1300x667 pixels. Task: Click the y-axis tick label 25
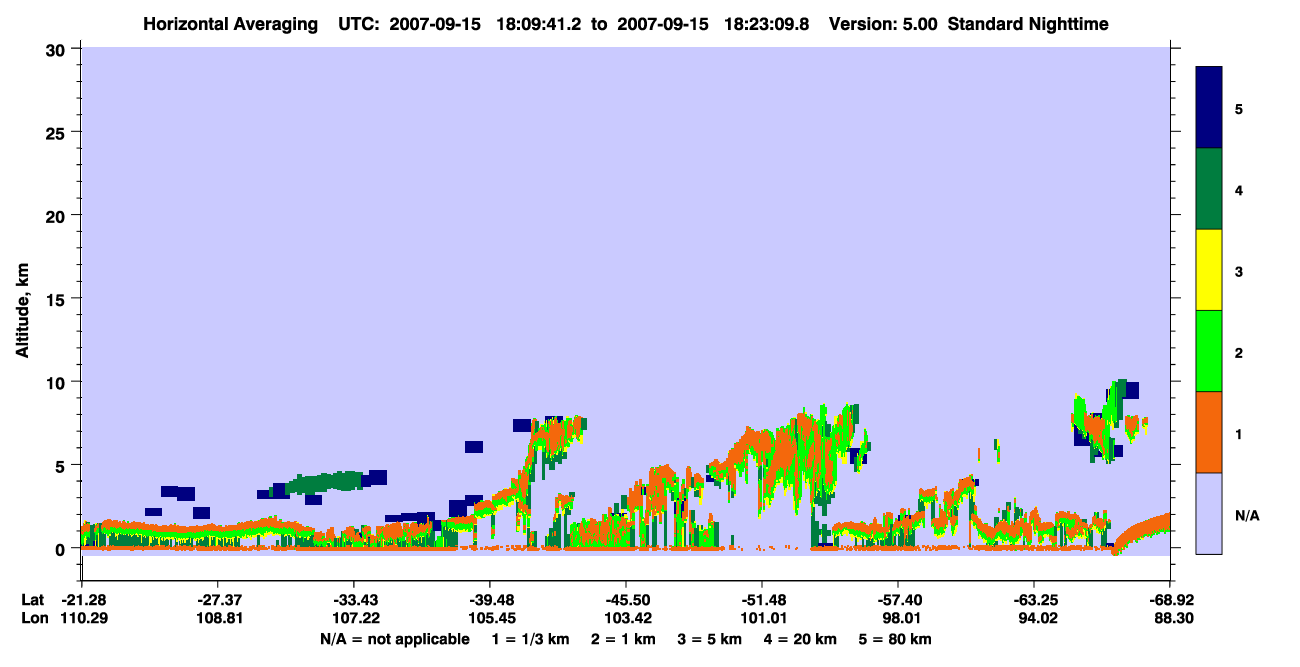pyautogui.click(x=56, y=132)
